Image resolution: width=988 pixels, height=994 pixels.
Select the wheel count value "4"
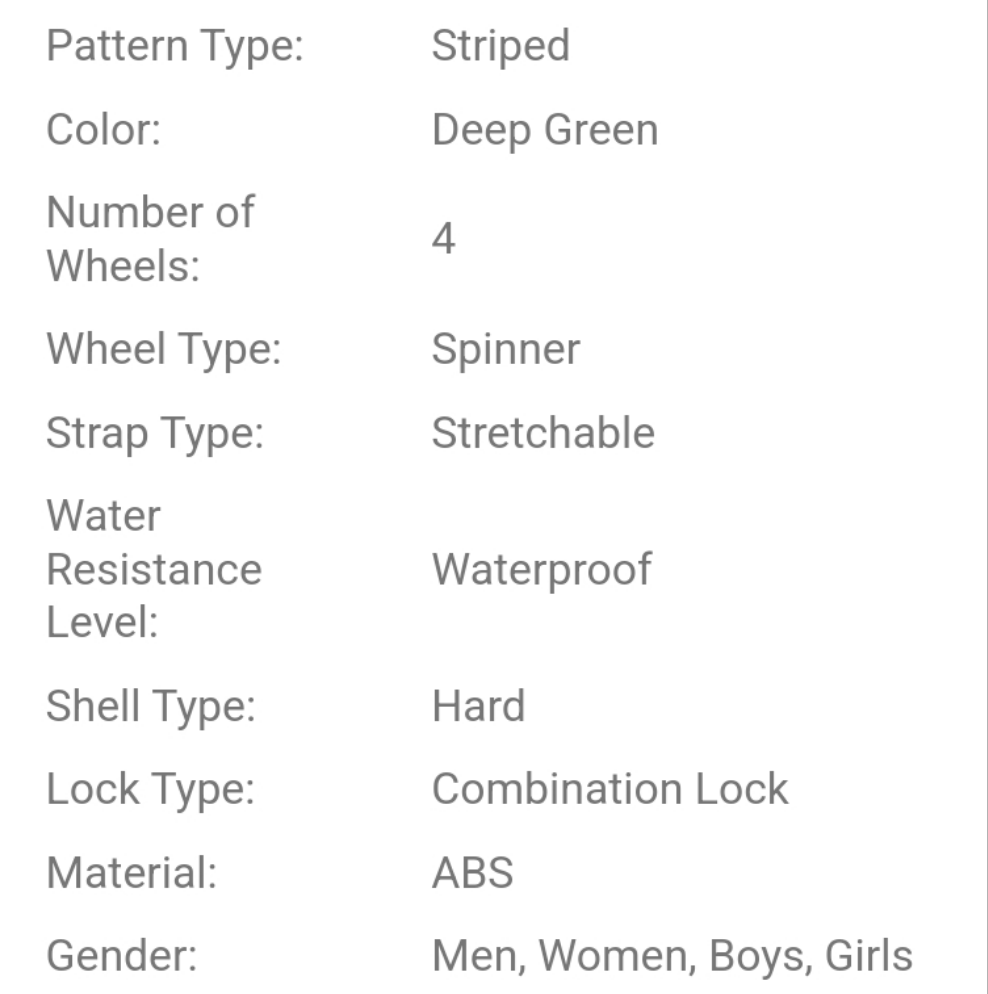tap(443, 239)
